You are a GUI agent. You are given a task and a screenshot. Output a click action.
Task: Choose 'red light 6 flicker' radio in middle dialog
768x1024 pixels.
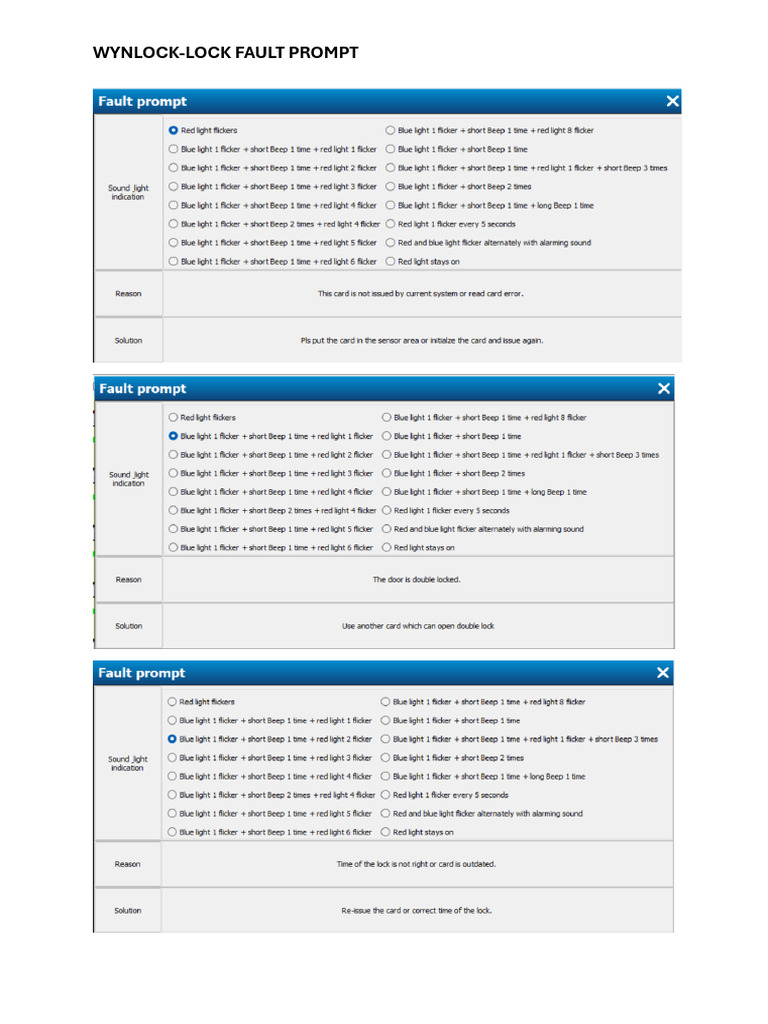pyautogui.click(x=173, y=547)
